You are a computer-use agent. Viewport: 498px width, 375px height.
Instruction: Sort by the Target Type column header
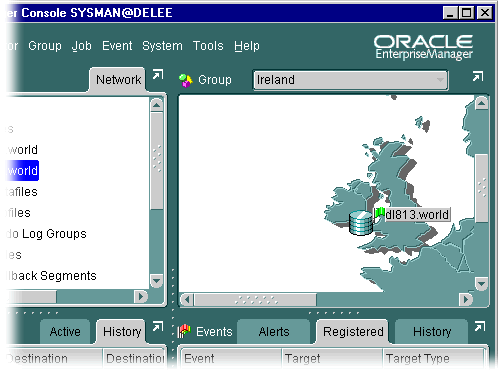coord(434,359)
